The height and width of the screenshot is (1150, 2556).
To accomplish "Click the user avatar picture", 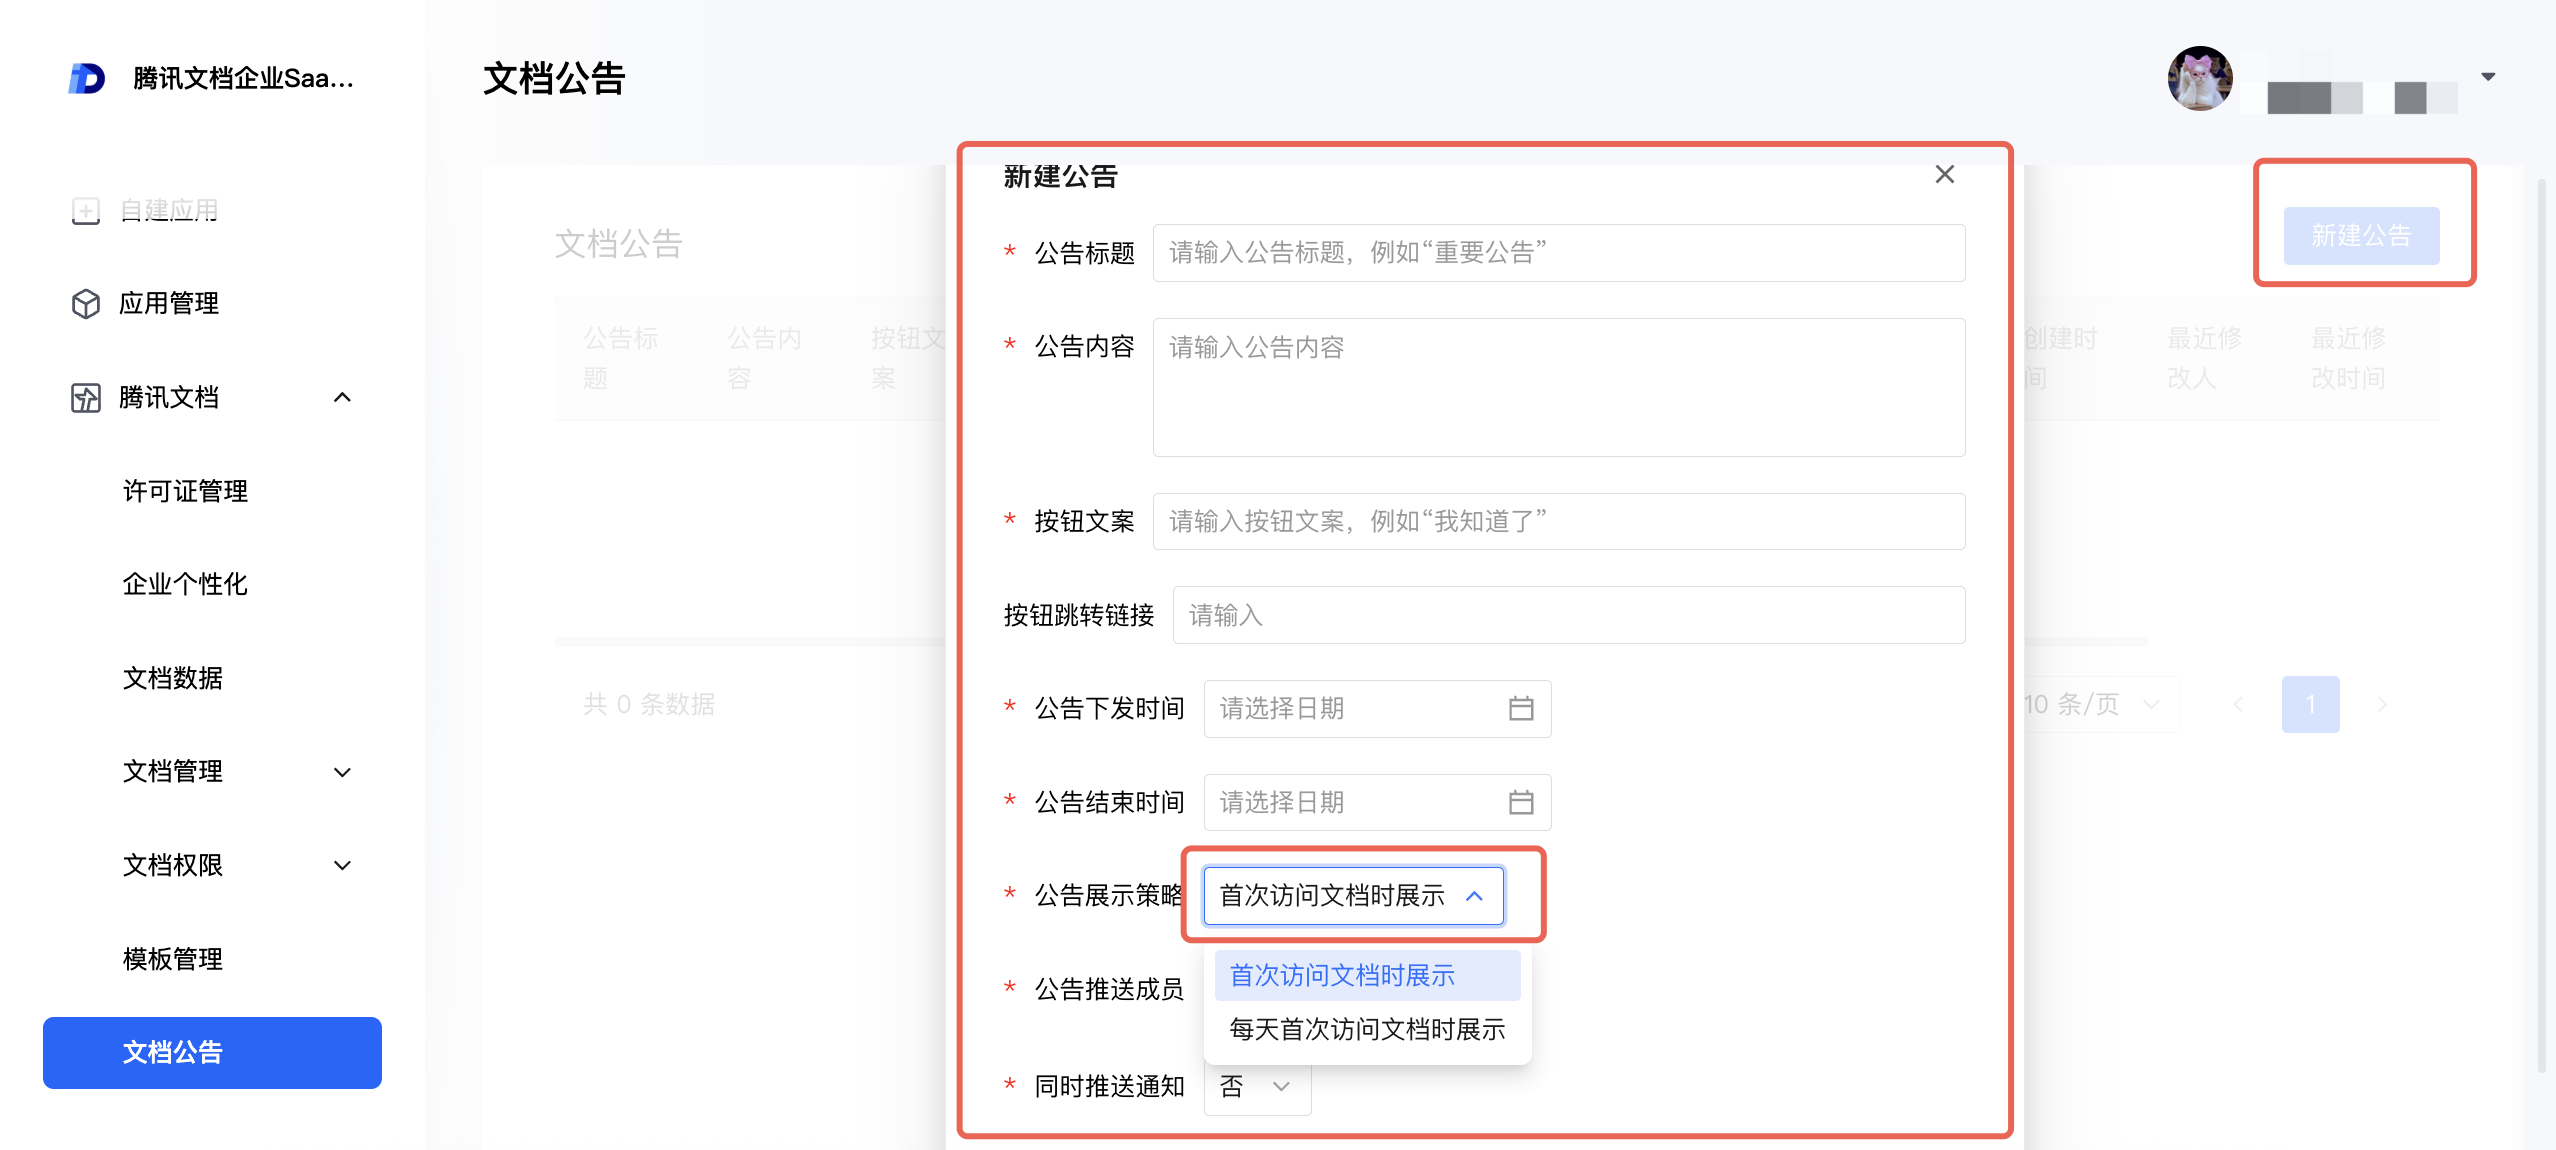I will (2199, 78).
